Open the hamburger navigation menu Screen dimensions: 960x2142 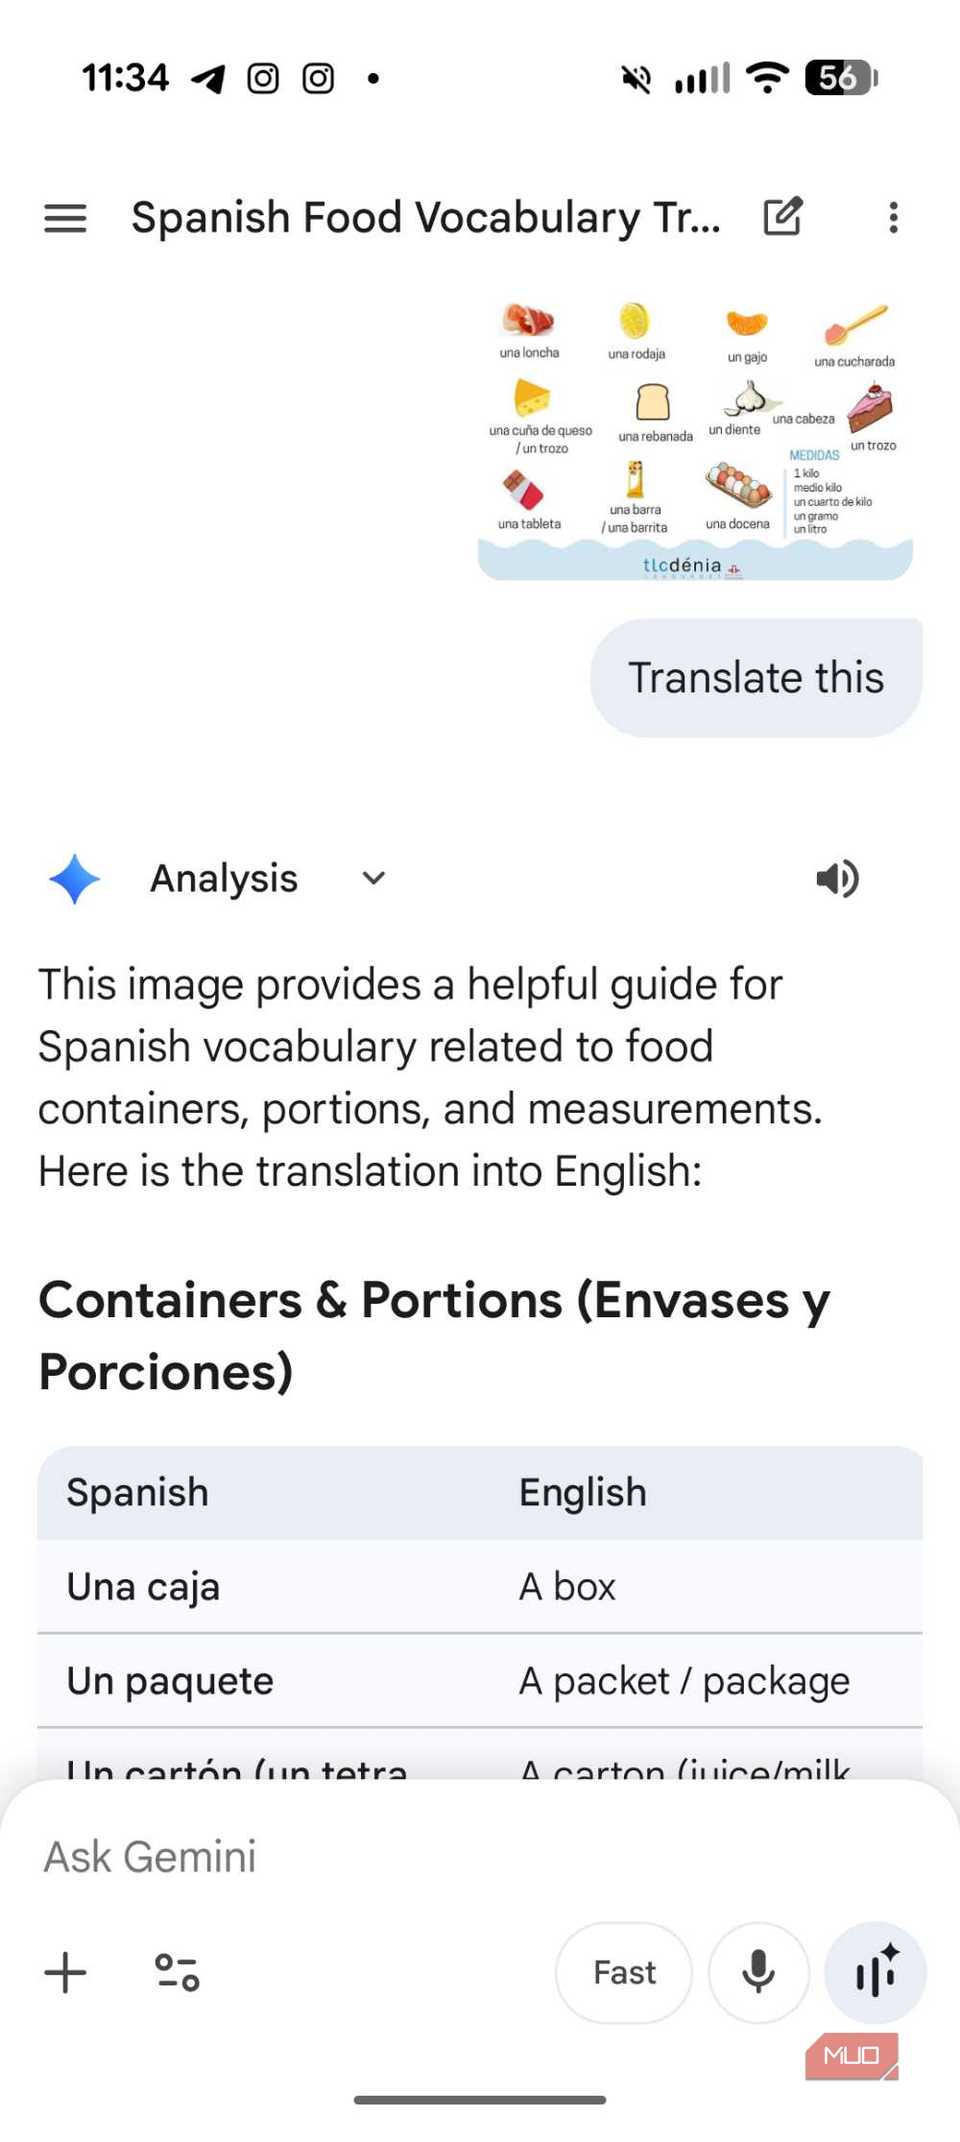(x=65, y=218)
